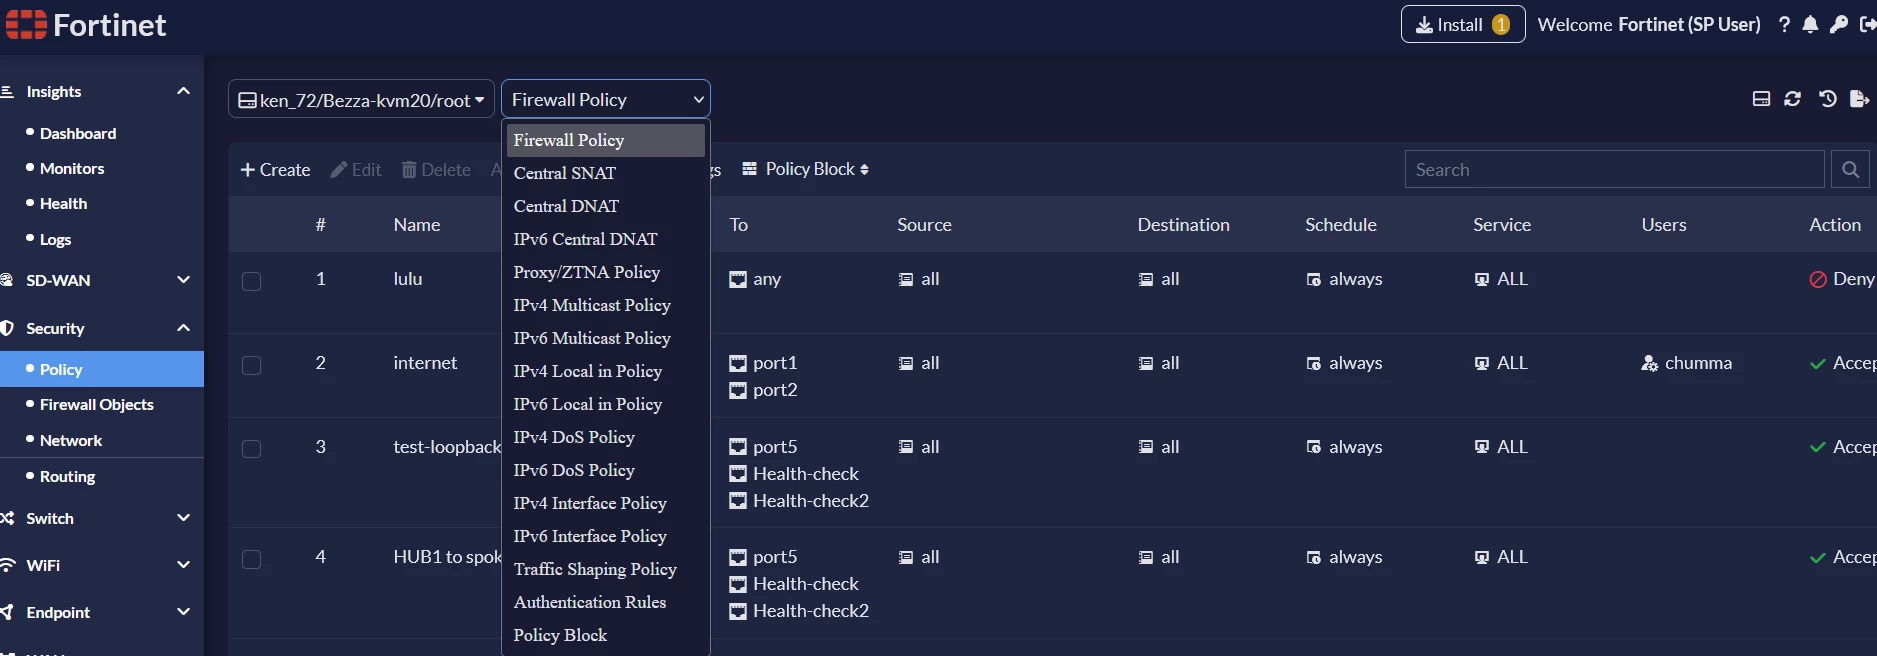Select Authentication Rules option
Viewport: 1877px width, 656px height.
tap(606, 602)
